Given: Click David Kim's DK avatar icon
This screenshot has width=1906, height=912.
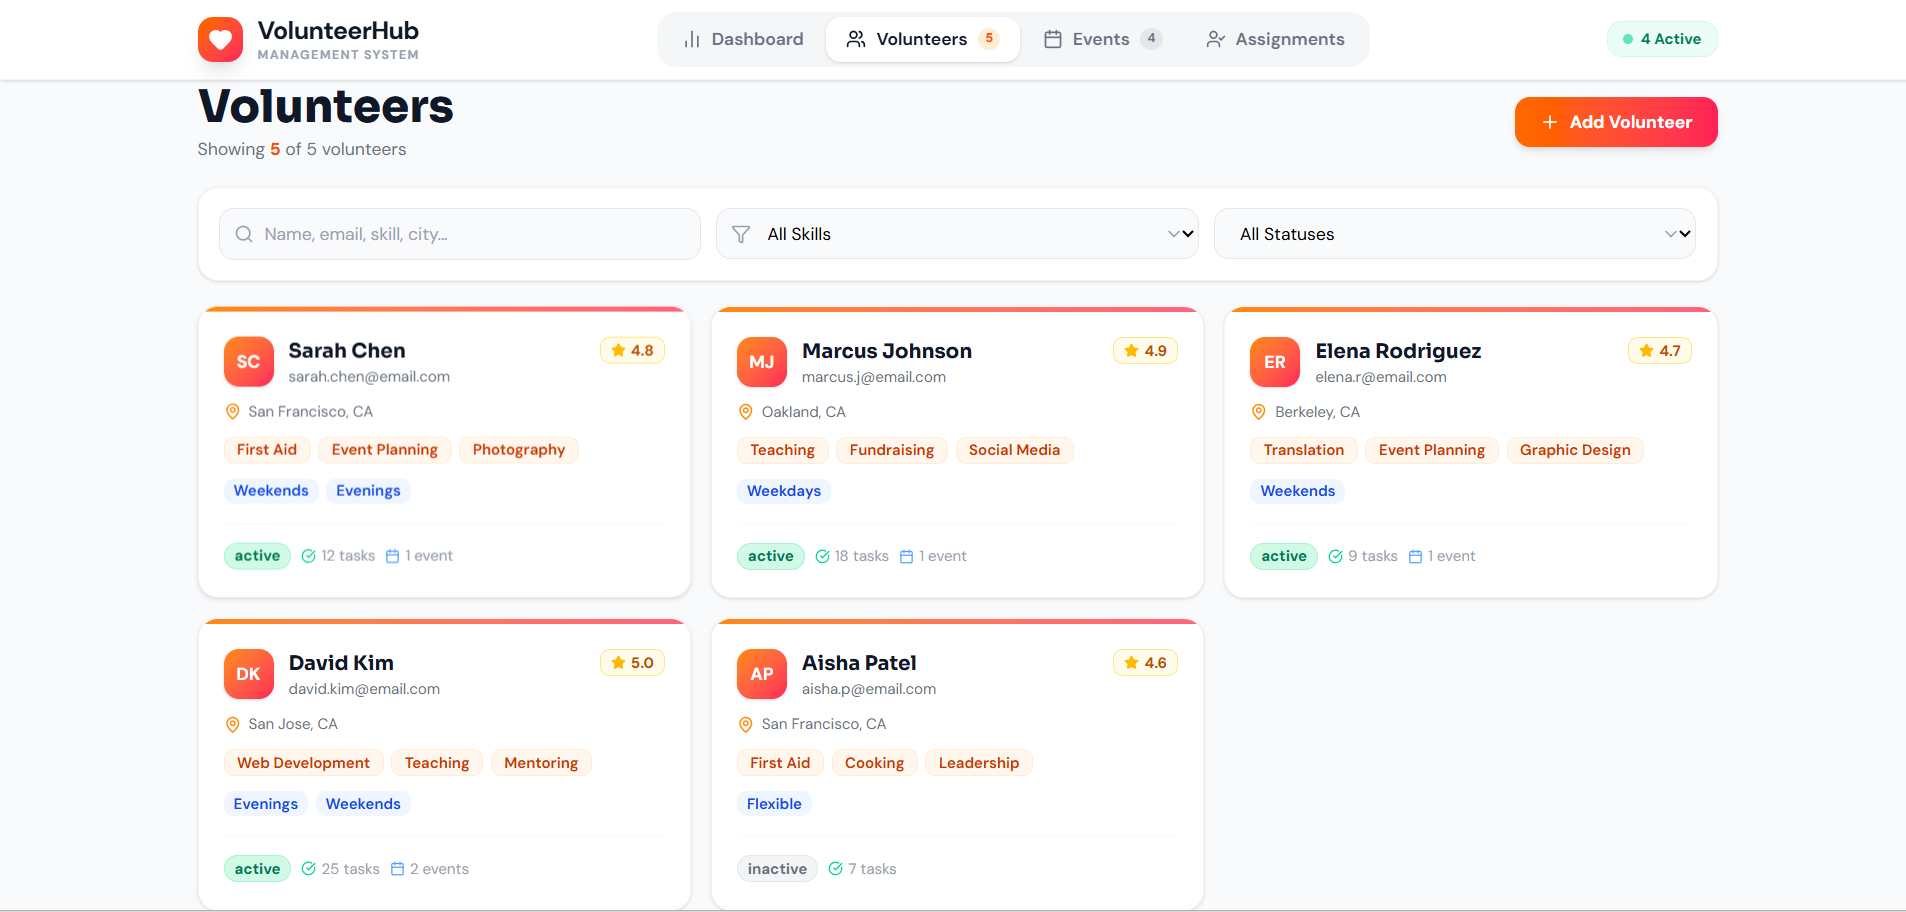Looking at the screenshot, I should pyautogui.click(x=249, y=674).
